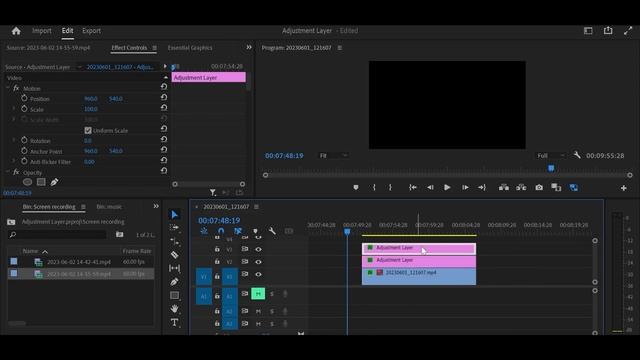
Task: Reset the Rotation parameter
Action: click(164, 139)
